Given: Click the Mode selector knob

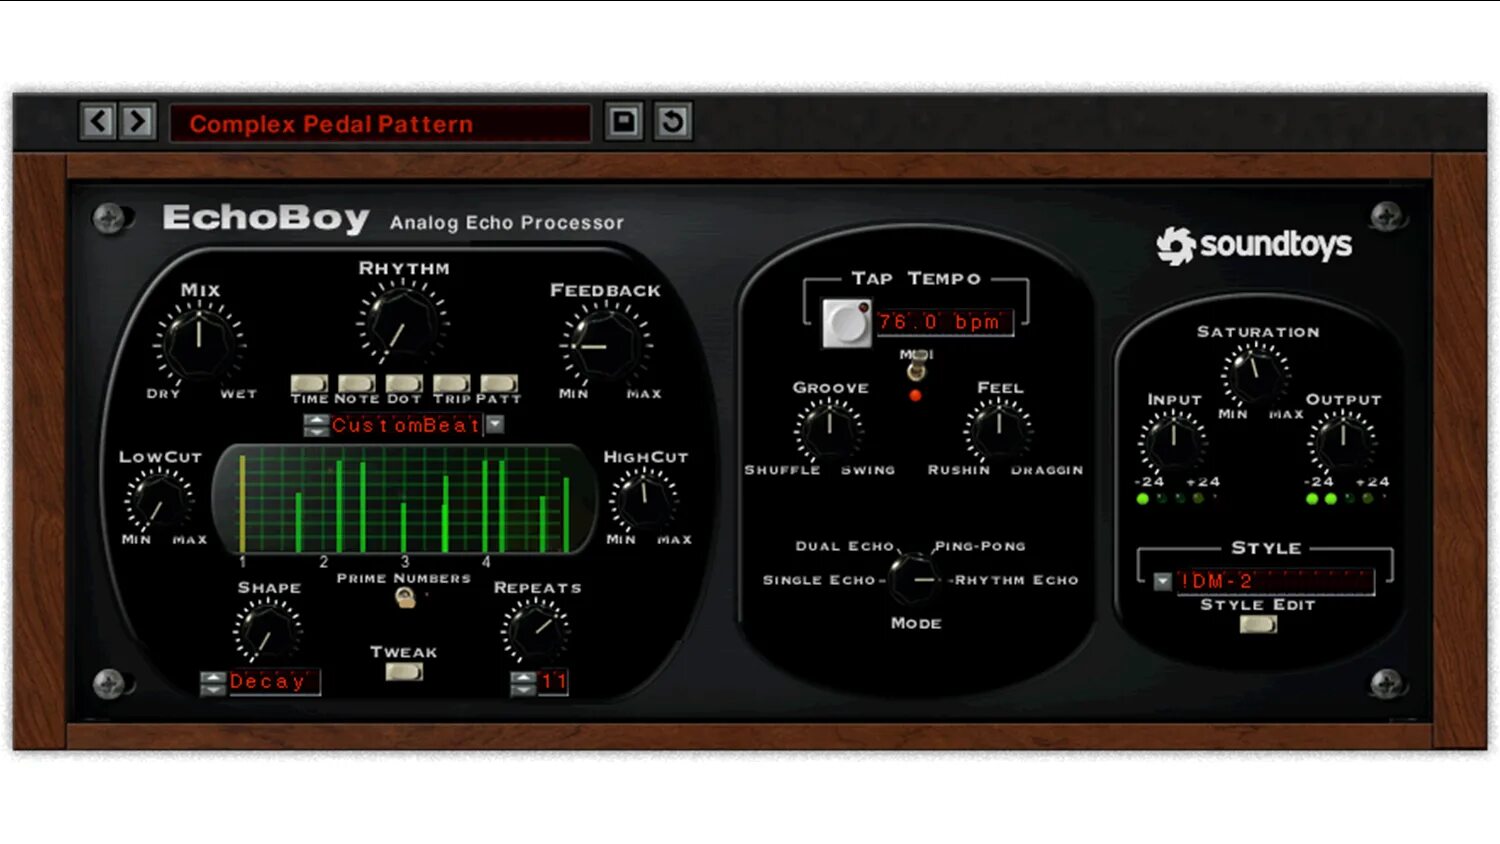Looking at the screenshot, I should click(x=914, y=579).
